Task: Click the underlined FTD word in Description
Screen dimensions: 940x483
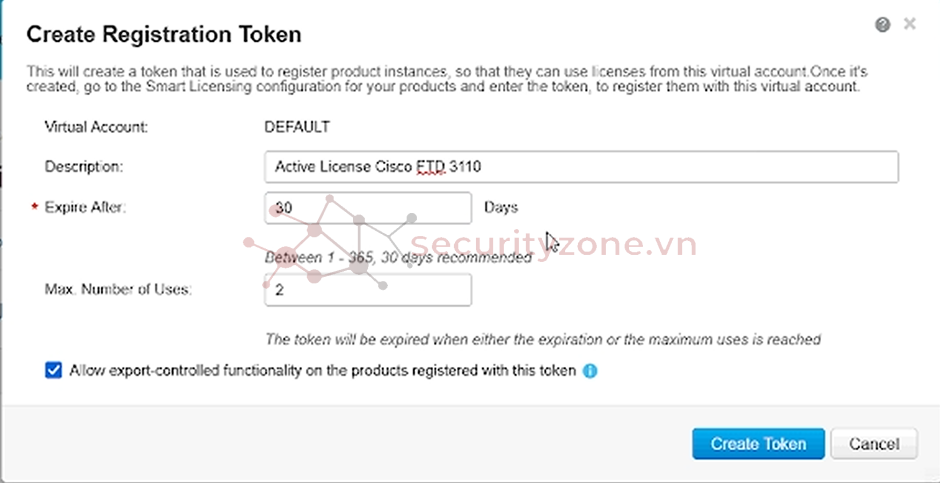Action: (x=431, y=167)
